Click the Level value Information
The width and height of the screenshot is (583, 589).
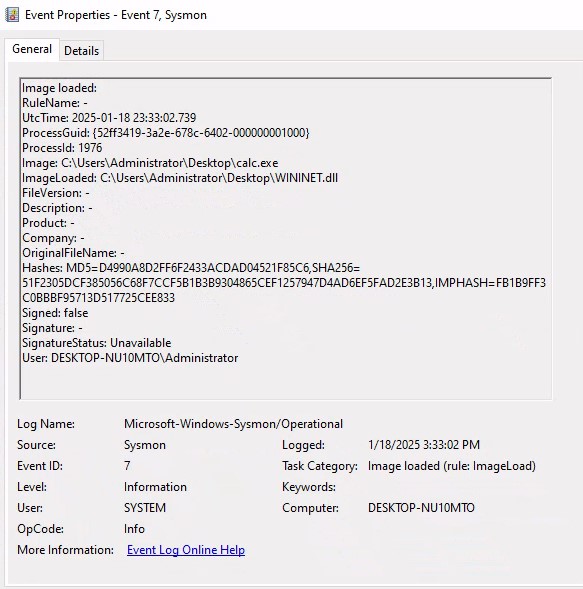pos(155,487)
